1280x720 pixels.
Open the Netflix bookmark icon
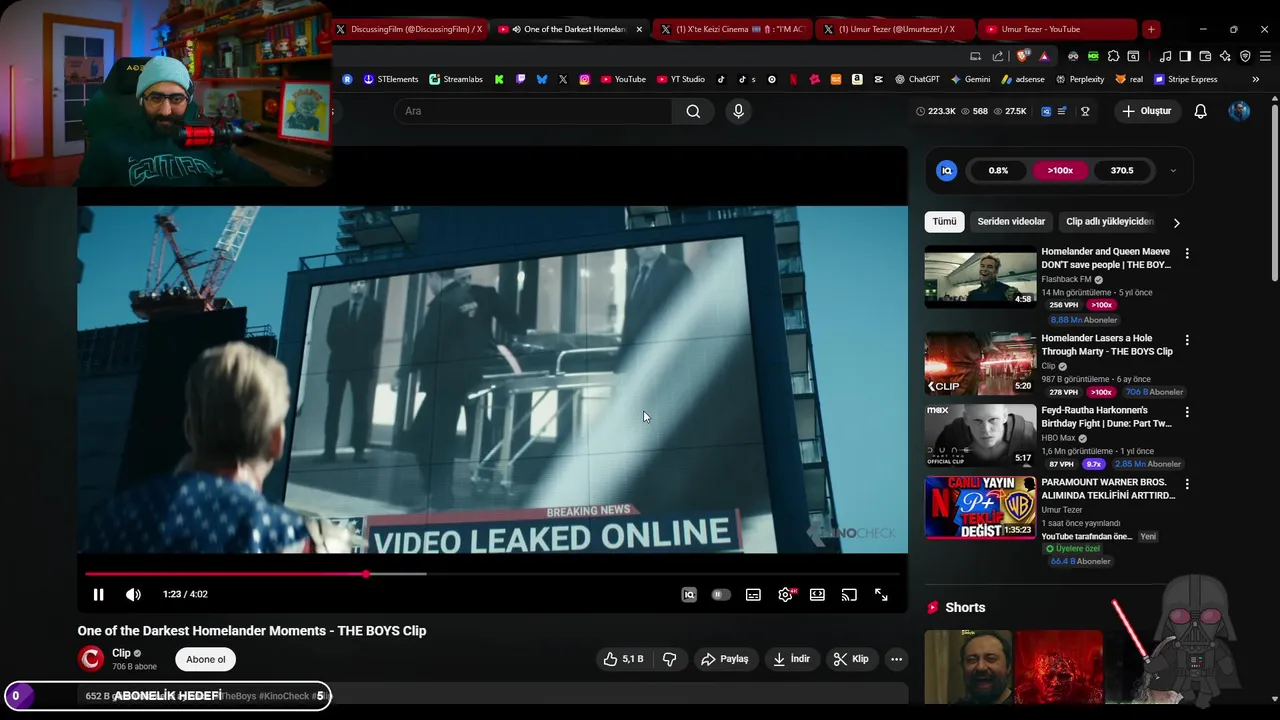[793, 79]
